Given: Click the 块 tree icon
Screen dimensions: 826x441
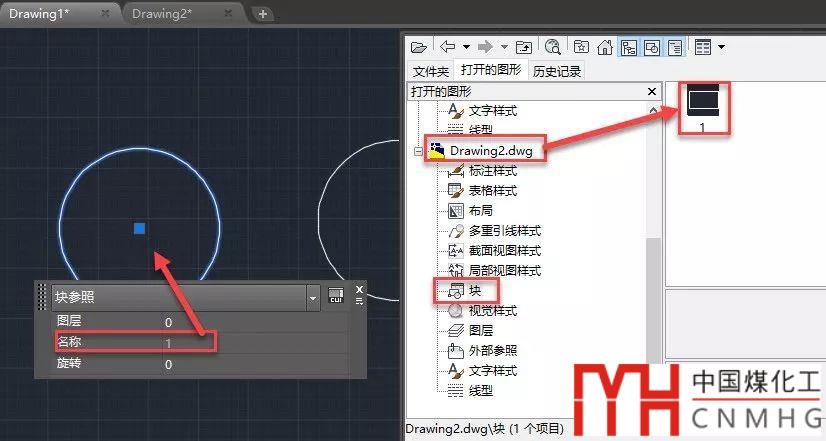Looking at the screenshot, I should click(x=456, y=291).
